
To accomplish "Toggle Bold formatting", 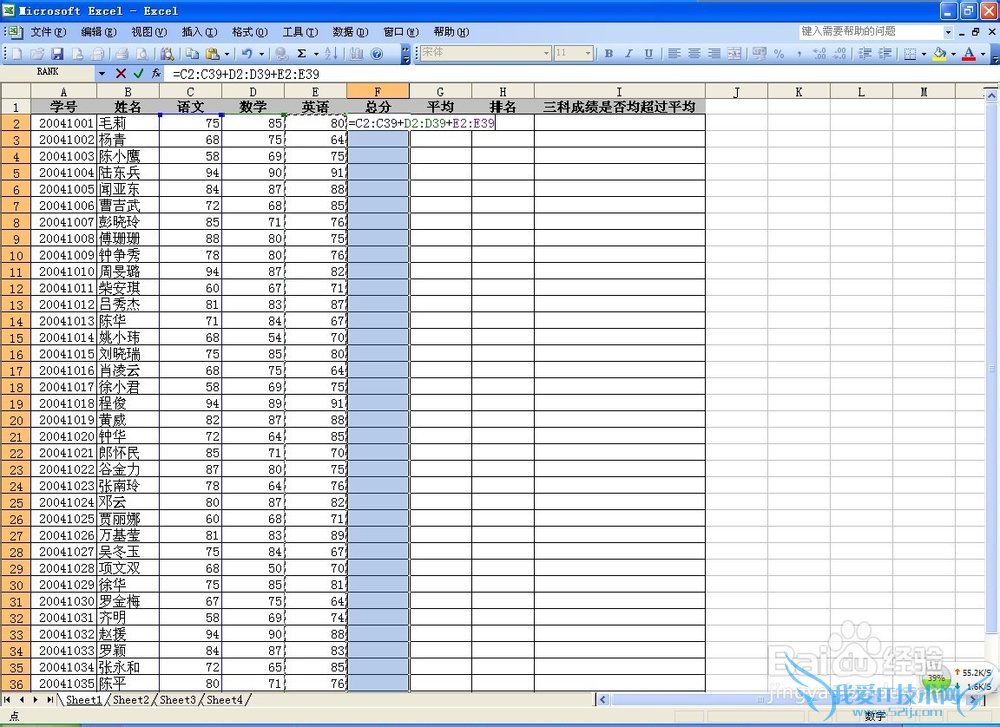I will click(x=609, y=54).
